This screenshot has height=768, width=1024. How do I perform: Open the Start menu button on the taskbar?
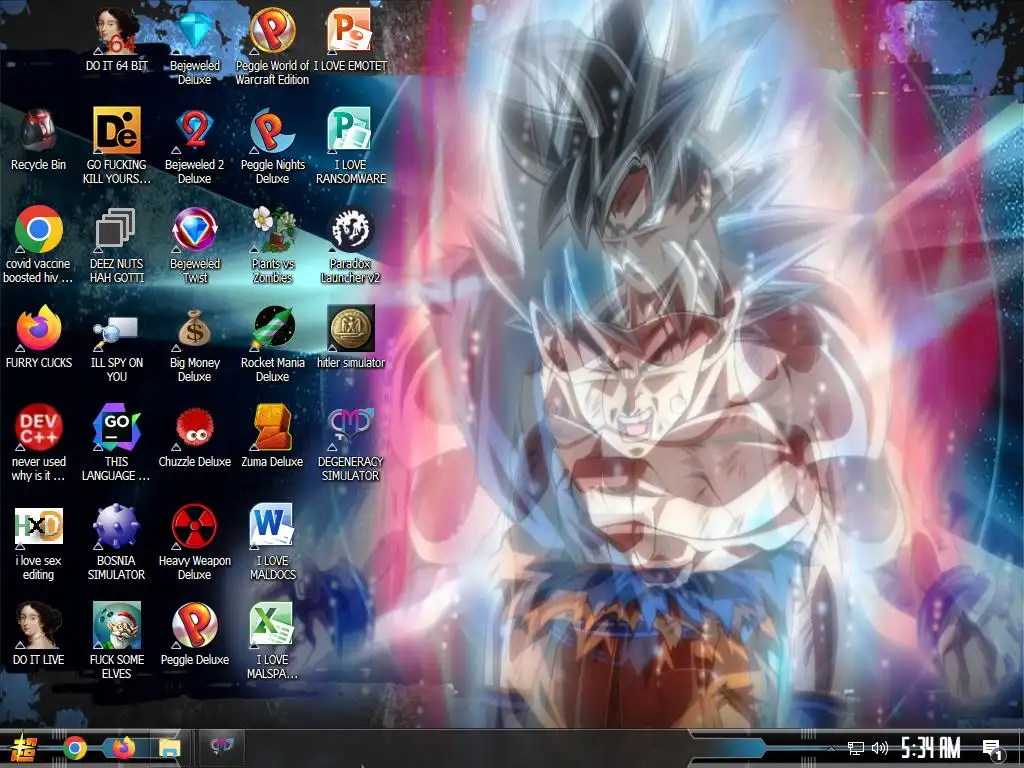22,748
